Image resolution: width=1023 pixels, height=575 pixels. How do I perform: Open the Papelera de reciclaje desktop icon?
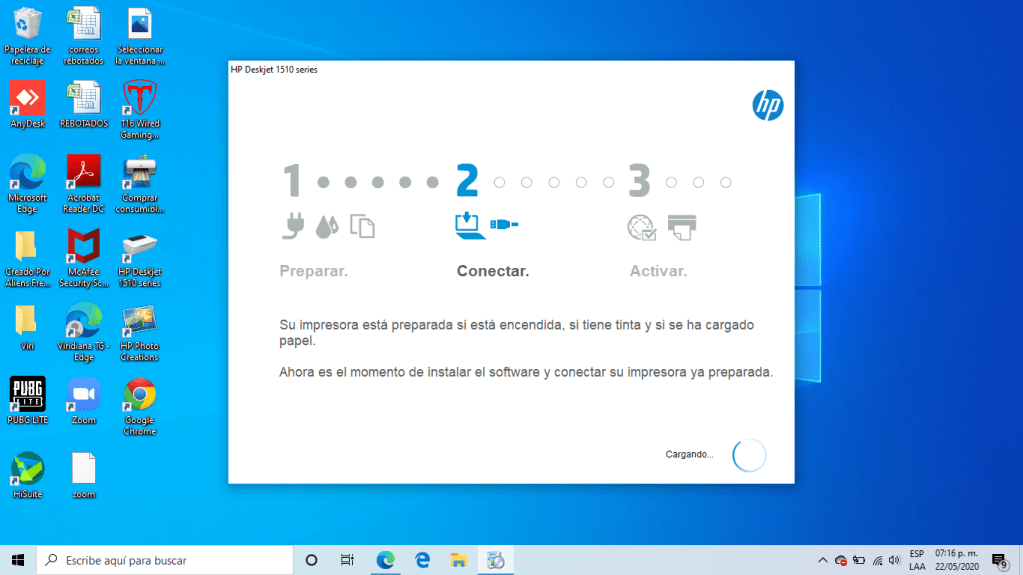(x=27, y=36)
